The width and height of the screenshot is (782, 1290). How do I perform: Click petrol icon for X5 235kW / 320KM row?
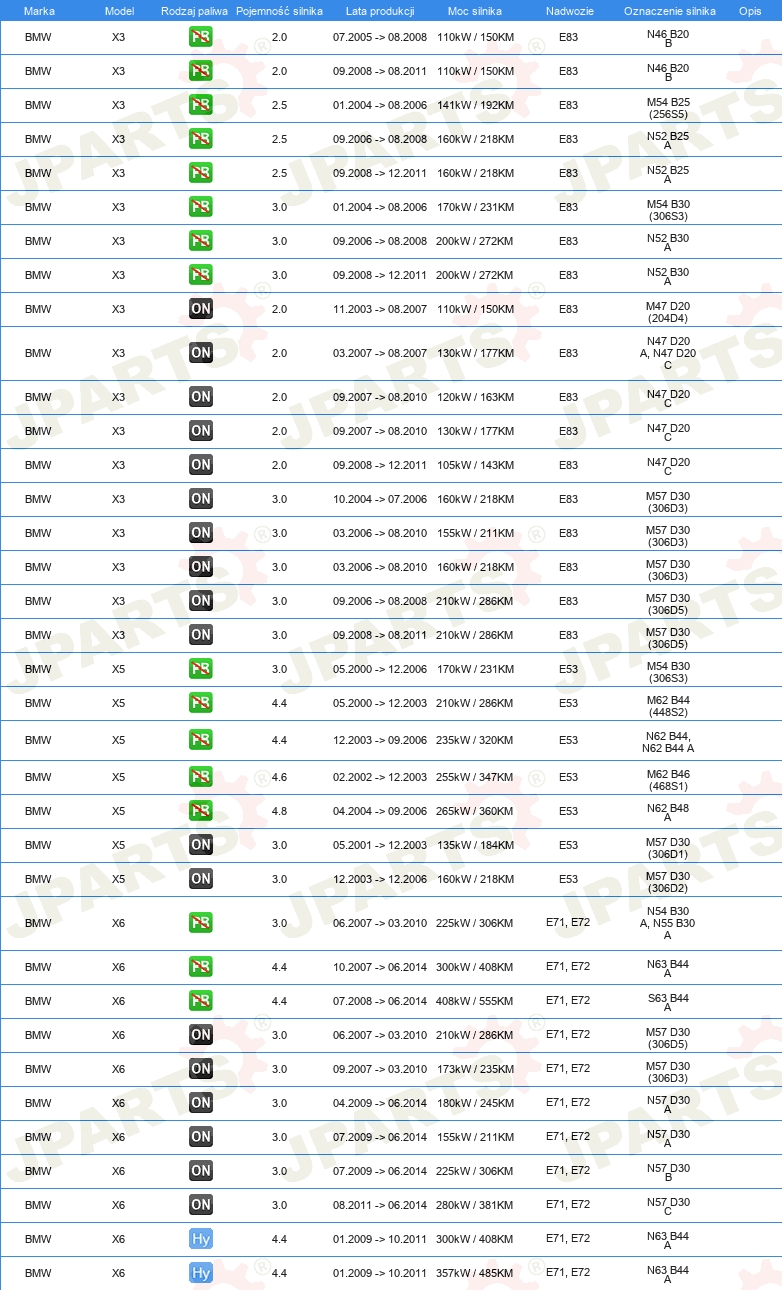[x=201, y=740]
